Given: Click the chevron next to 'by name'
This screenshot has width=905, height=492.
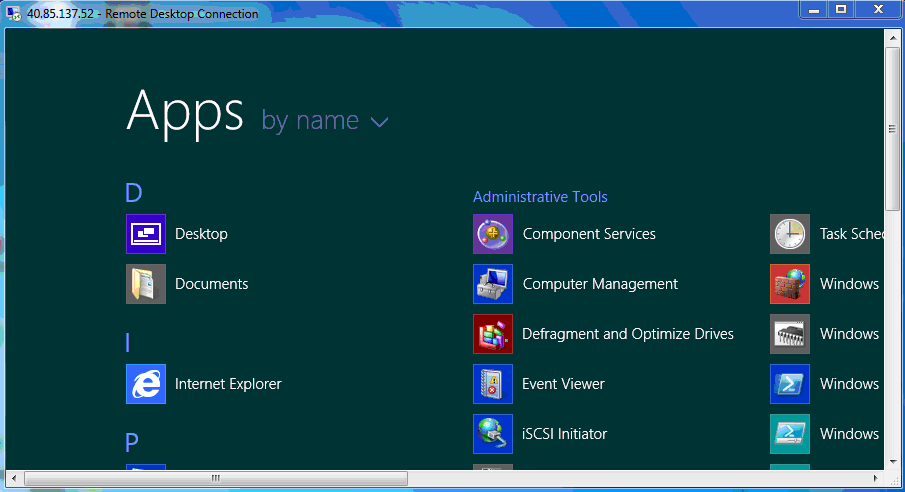Looking at the screenshot, I should coord(379,122).
